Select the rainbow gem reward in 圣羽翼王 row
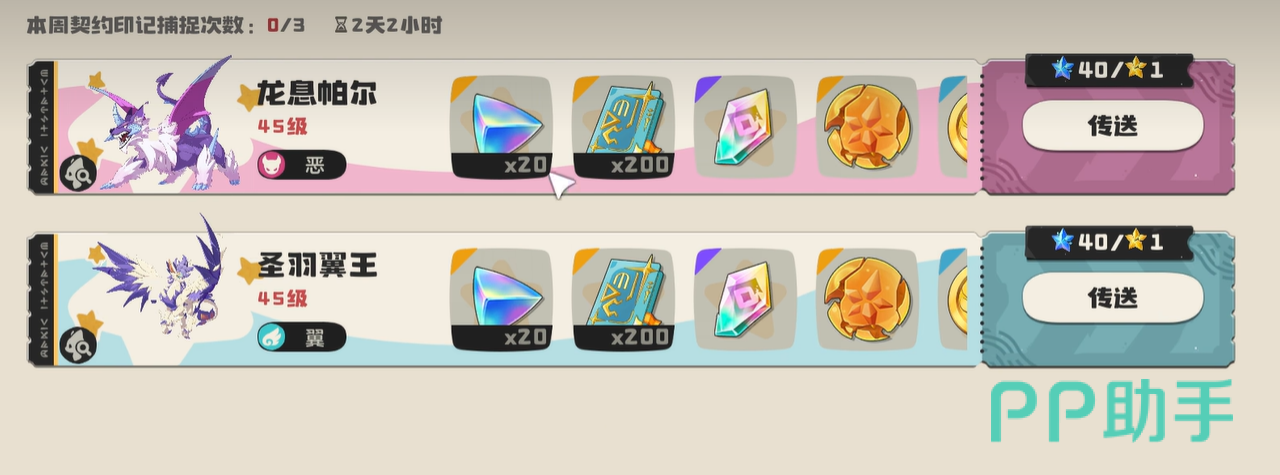 click(744, 299)
